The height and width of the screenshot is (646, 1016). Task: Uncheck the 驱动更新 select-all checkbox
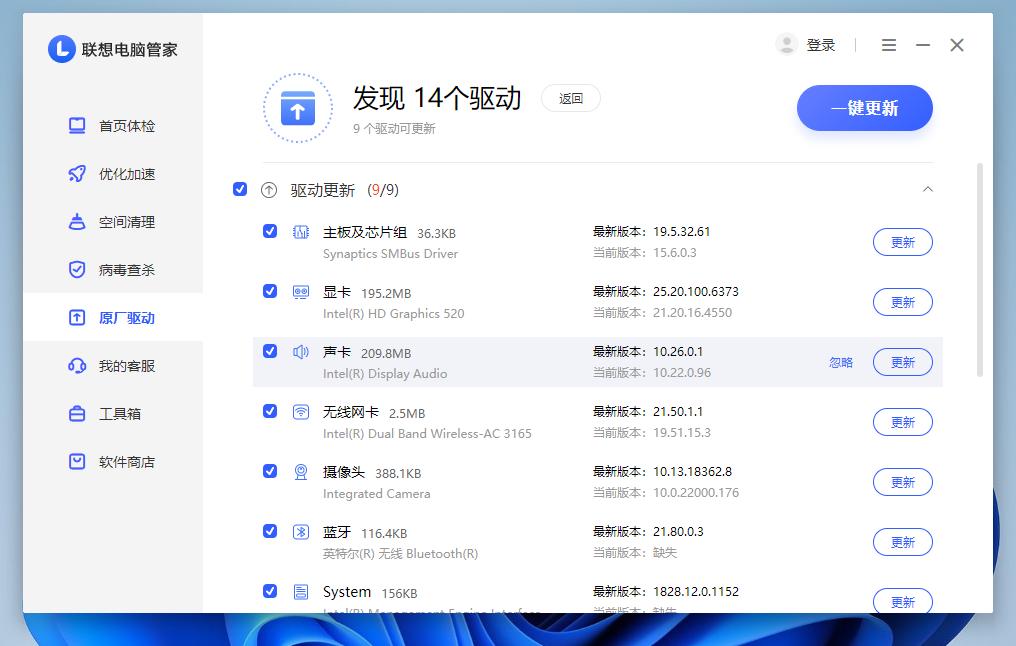pos(241,189)
